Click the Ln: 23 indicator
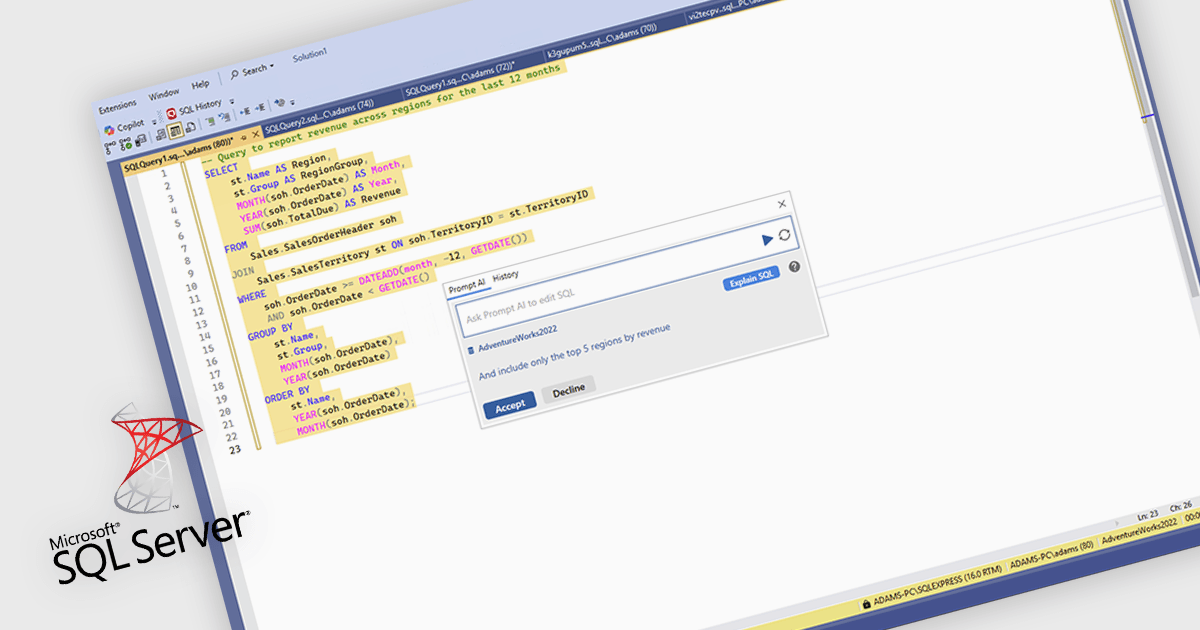This screenshot has width=1200, height=630. point(1147,517)
